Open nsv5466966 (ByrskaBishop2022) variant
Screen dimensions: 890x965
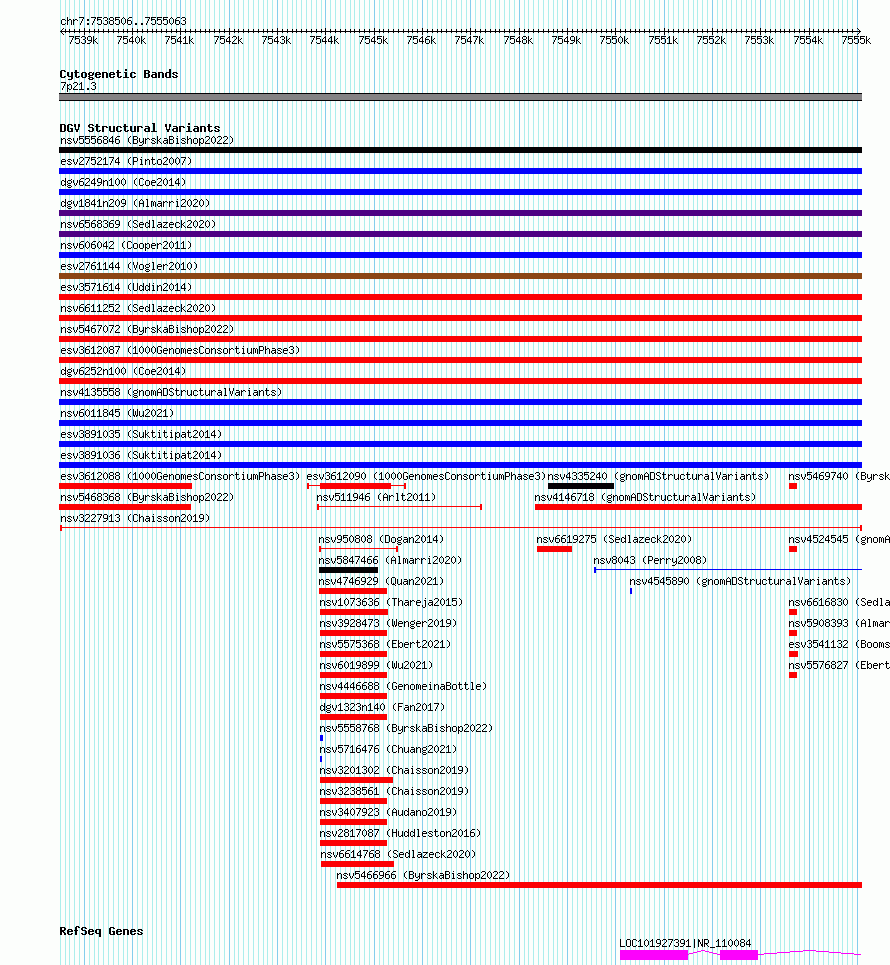coord(599,885)
